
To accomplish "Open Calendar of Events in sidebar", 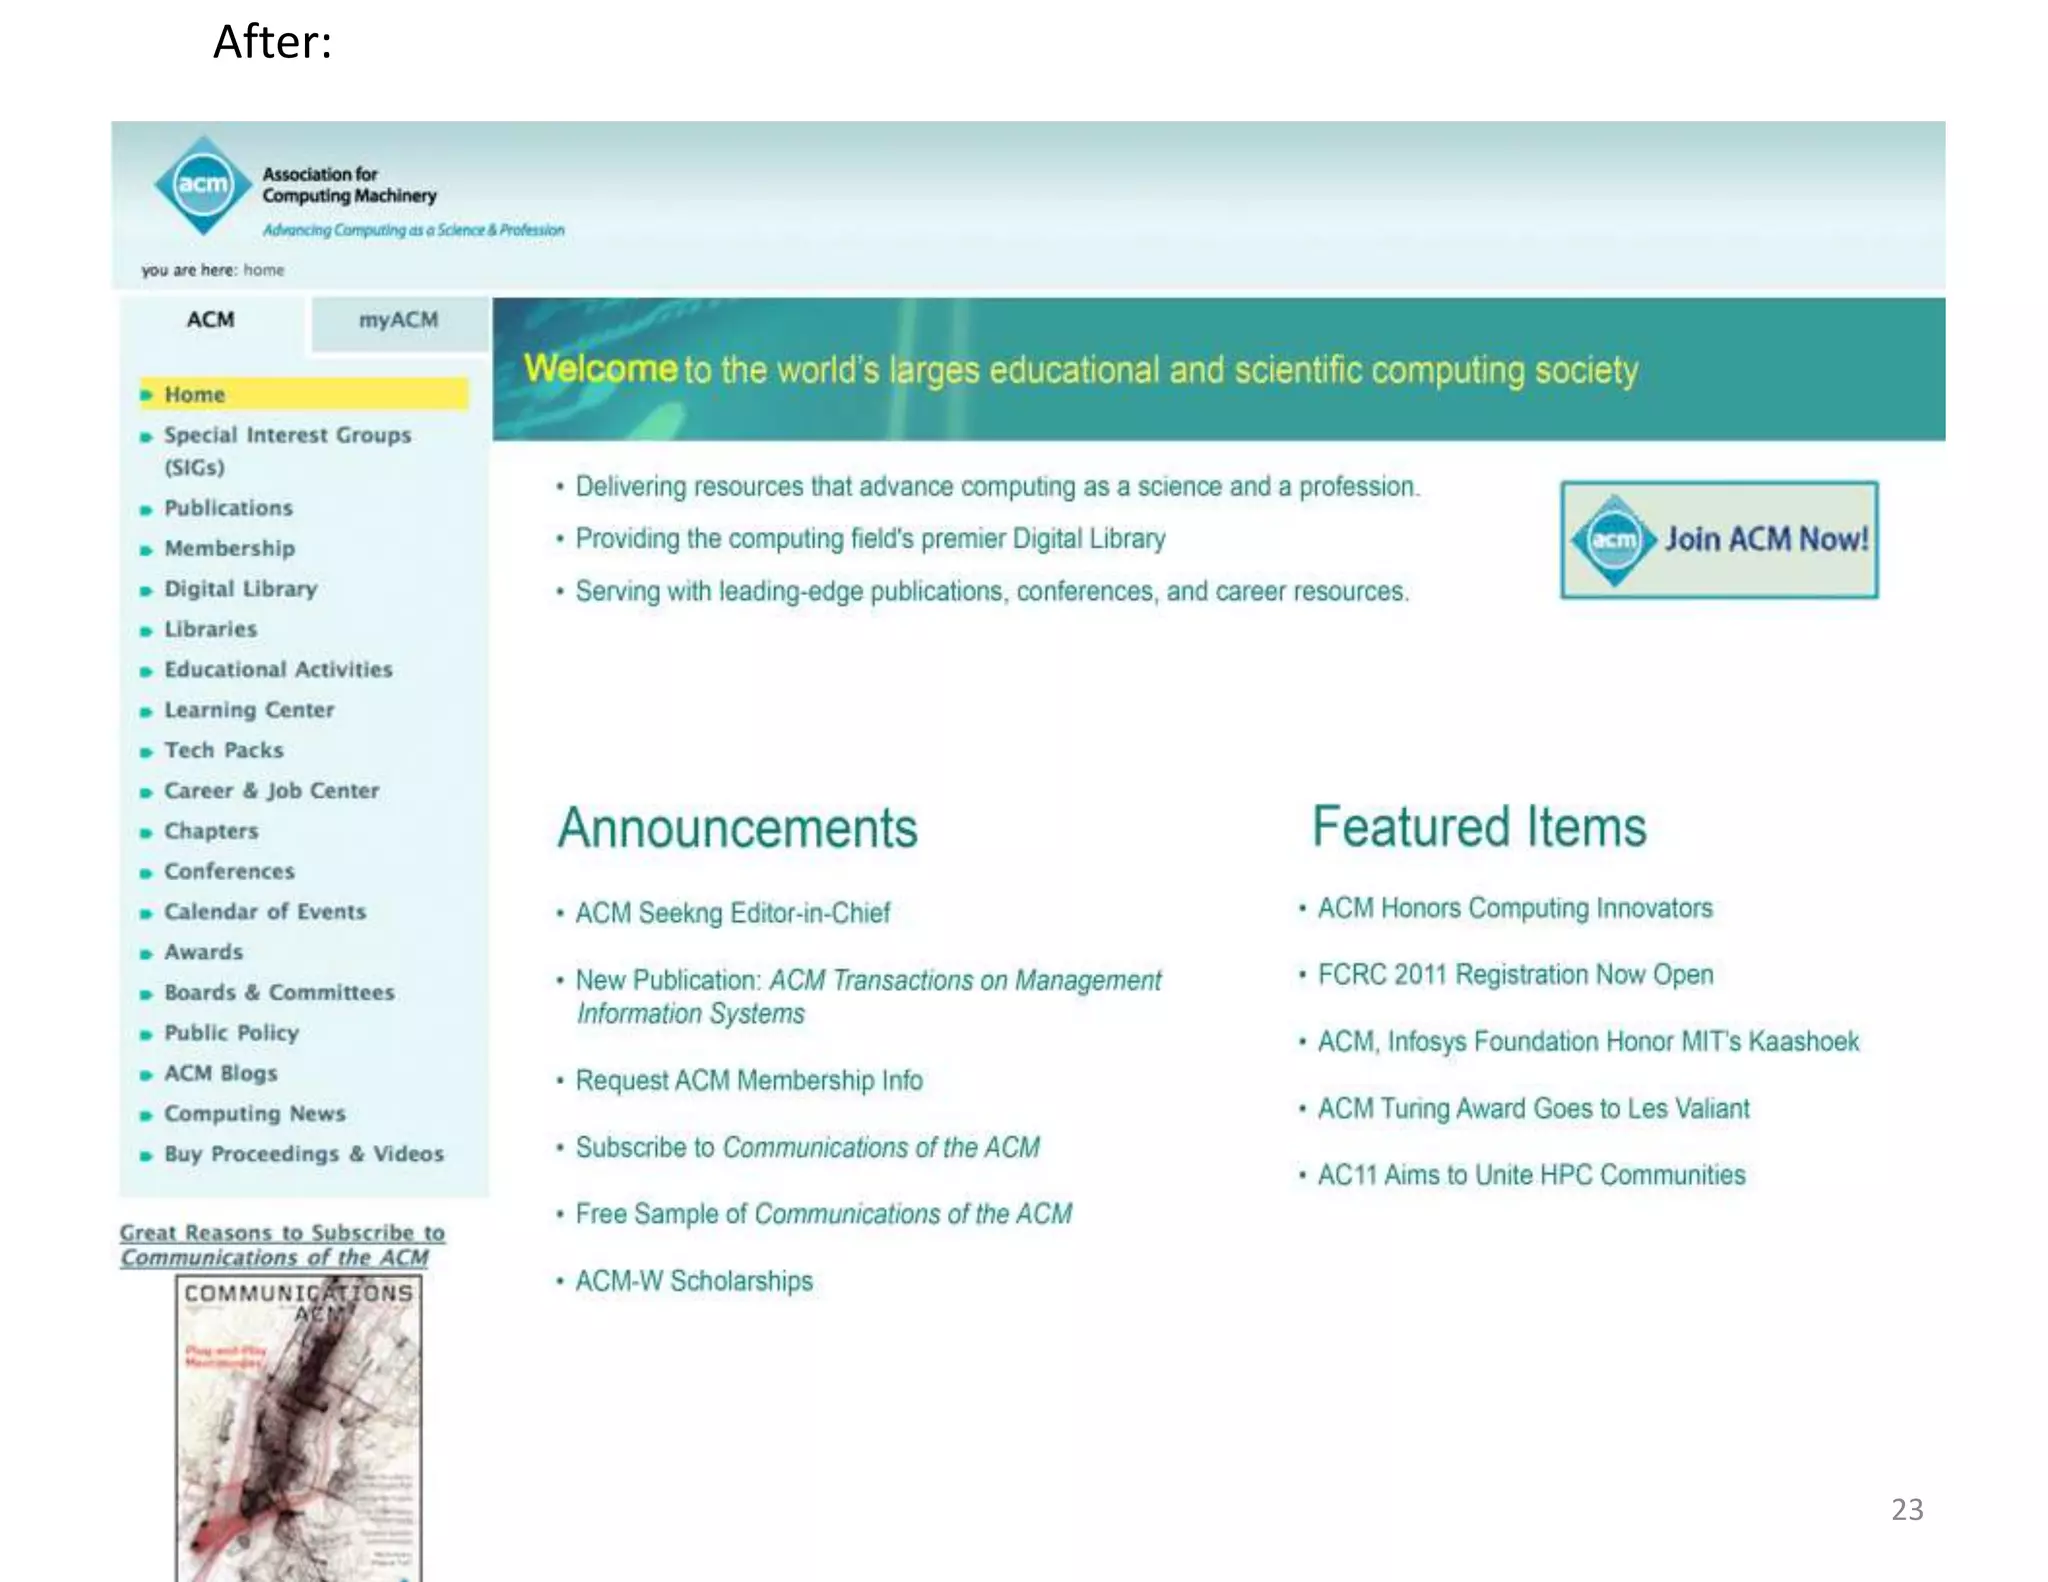I will click(x=265, y=912).
